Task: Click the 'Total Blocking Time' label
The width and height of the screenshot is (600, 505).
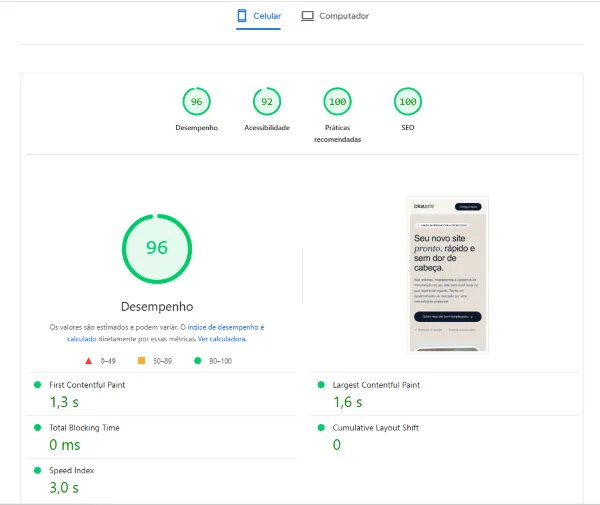Action: point(84,428)
